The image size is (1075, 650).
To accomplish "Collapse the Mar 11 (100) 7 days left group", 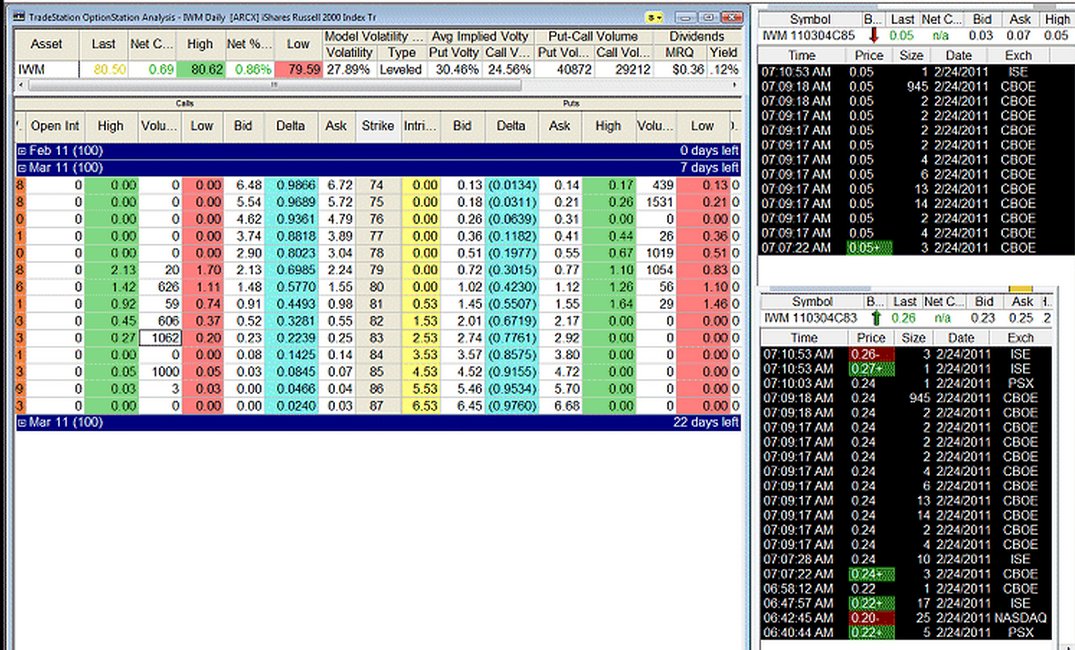I will tap(22, 167).
